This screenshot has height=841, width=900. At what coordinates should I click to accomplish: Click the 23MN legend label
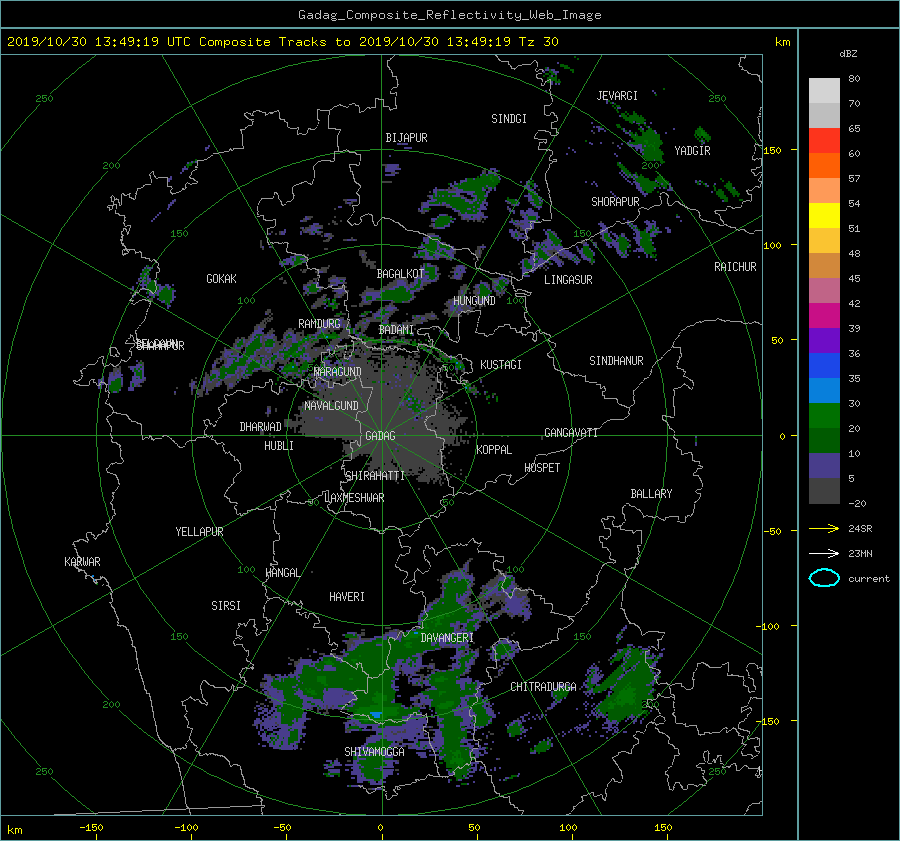pos(860,554)
